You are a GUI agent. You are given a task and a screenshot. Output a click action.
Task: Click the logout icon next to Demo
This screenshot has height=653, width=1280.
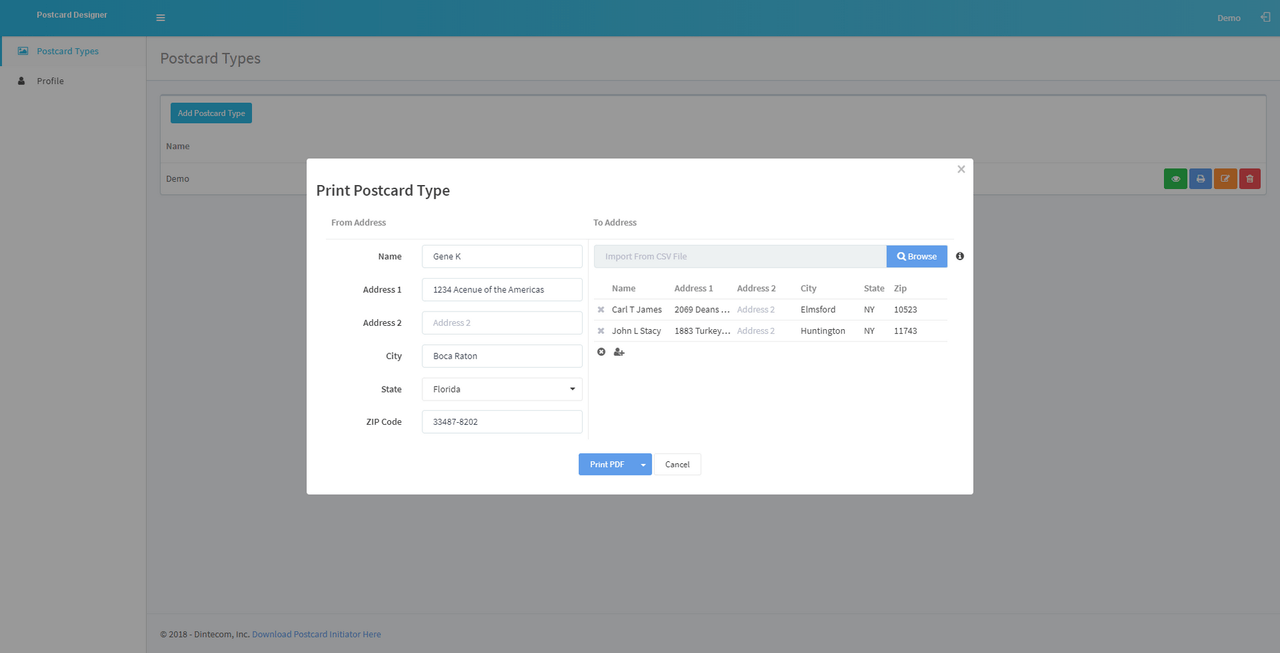[x=1265, y=17]
